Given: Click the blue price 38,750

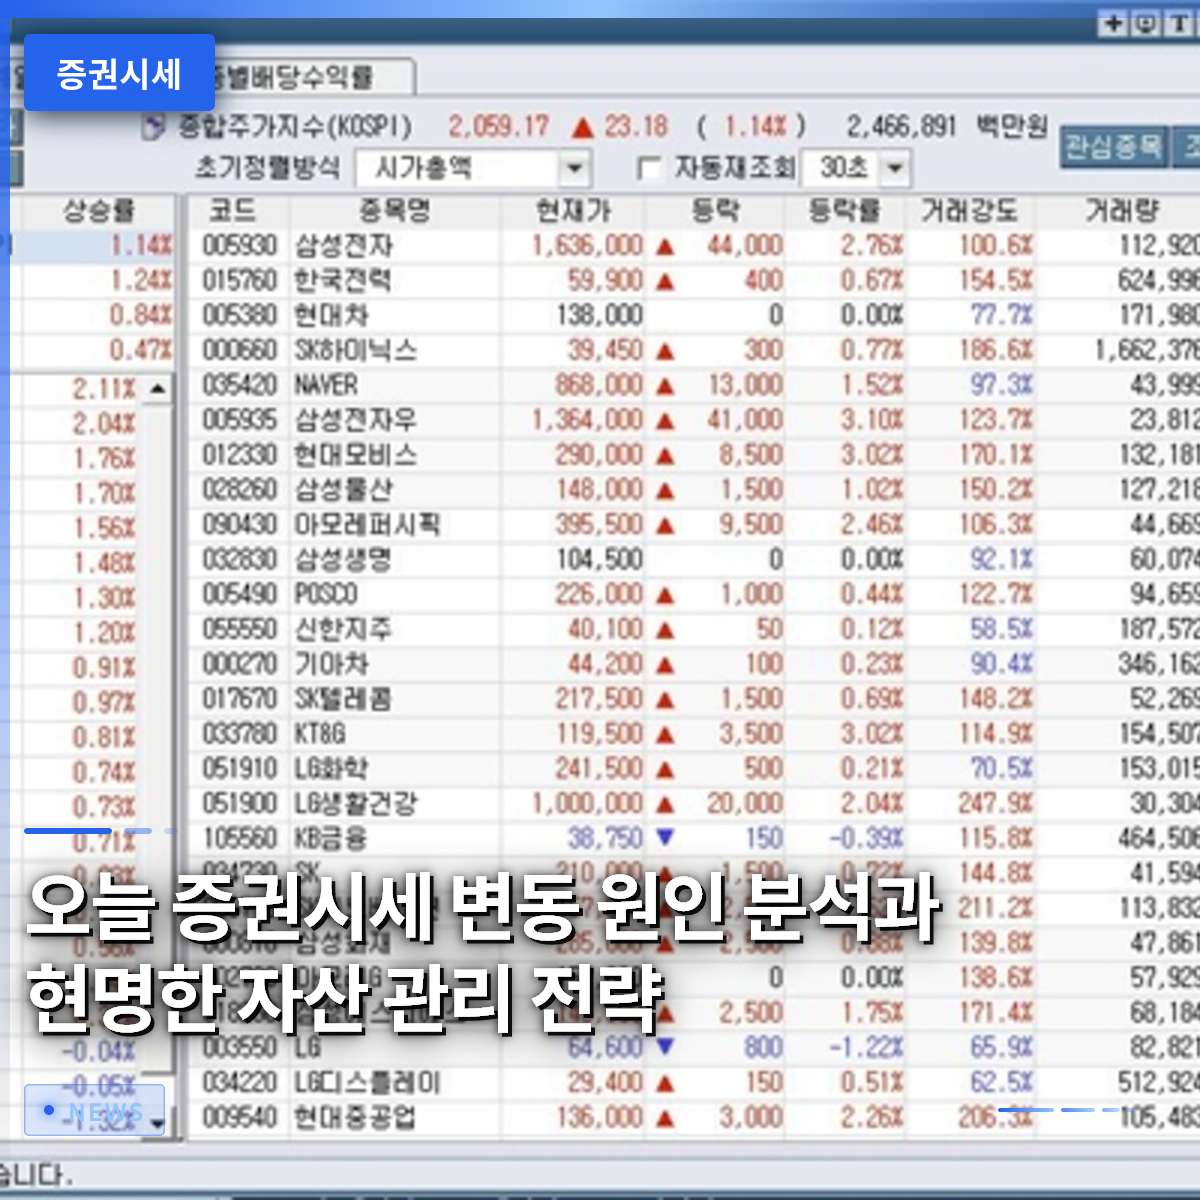Looking at the screenshot, I should point(605,839).
